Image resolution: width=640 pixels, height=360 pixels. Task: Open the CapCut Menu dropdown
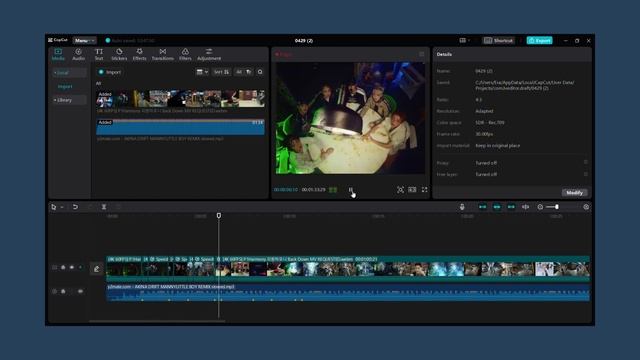tap(84, 40)
